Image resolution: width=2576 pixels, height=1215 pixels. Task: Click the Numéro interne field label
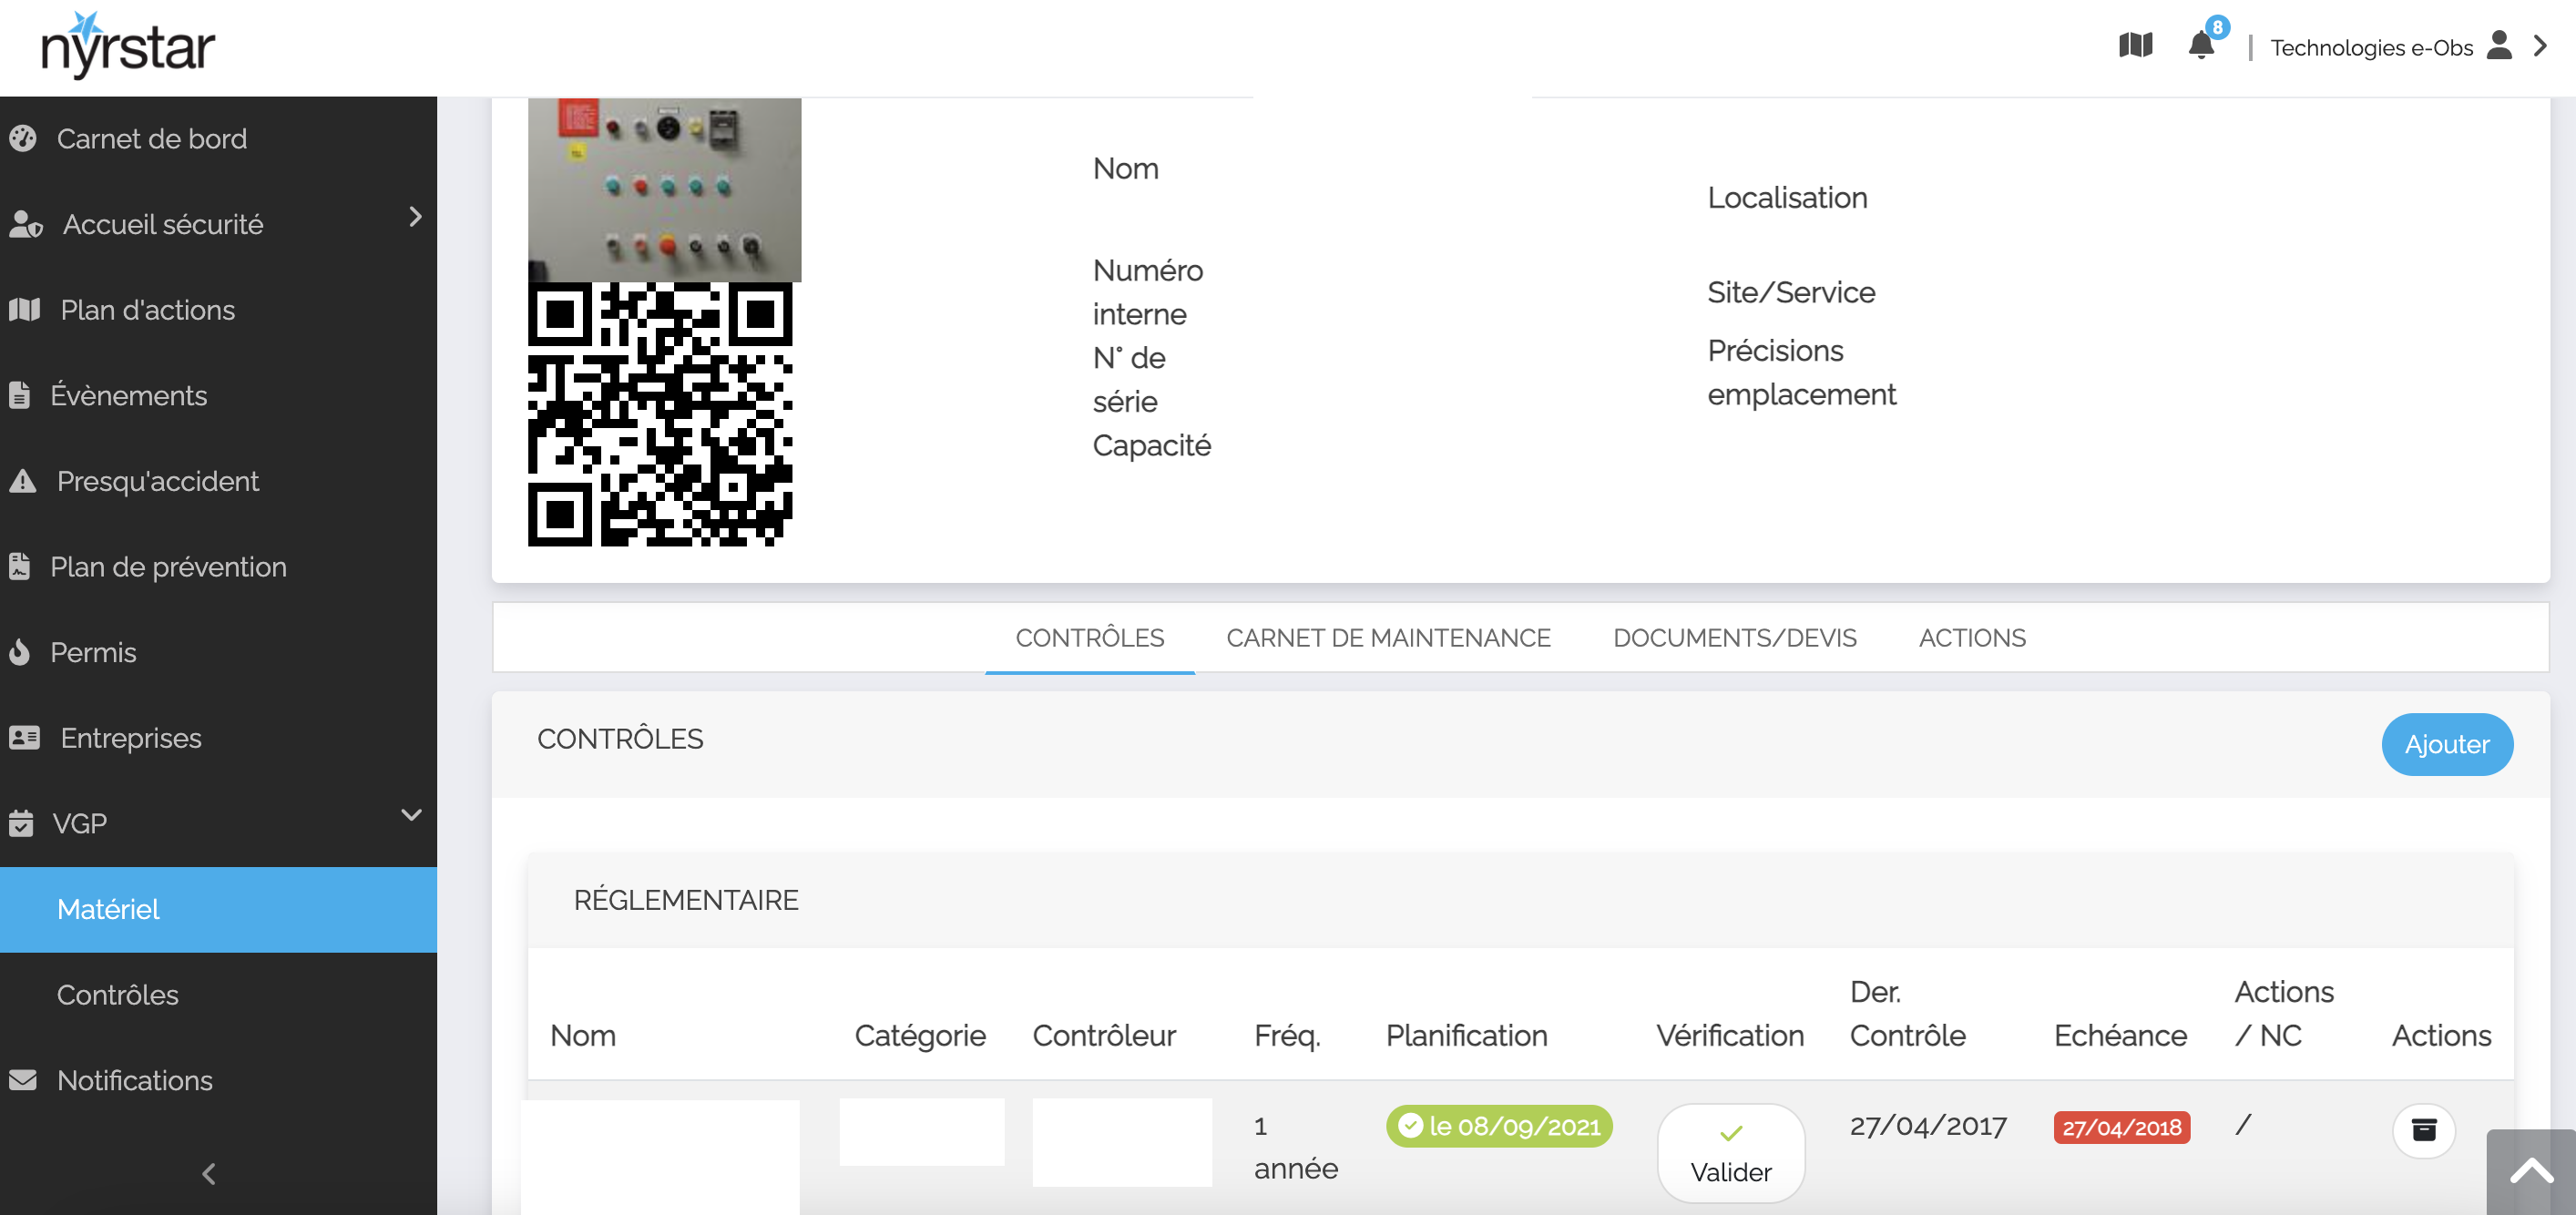(1148, 292)
